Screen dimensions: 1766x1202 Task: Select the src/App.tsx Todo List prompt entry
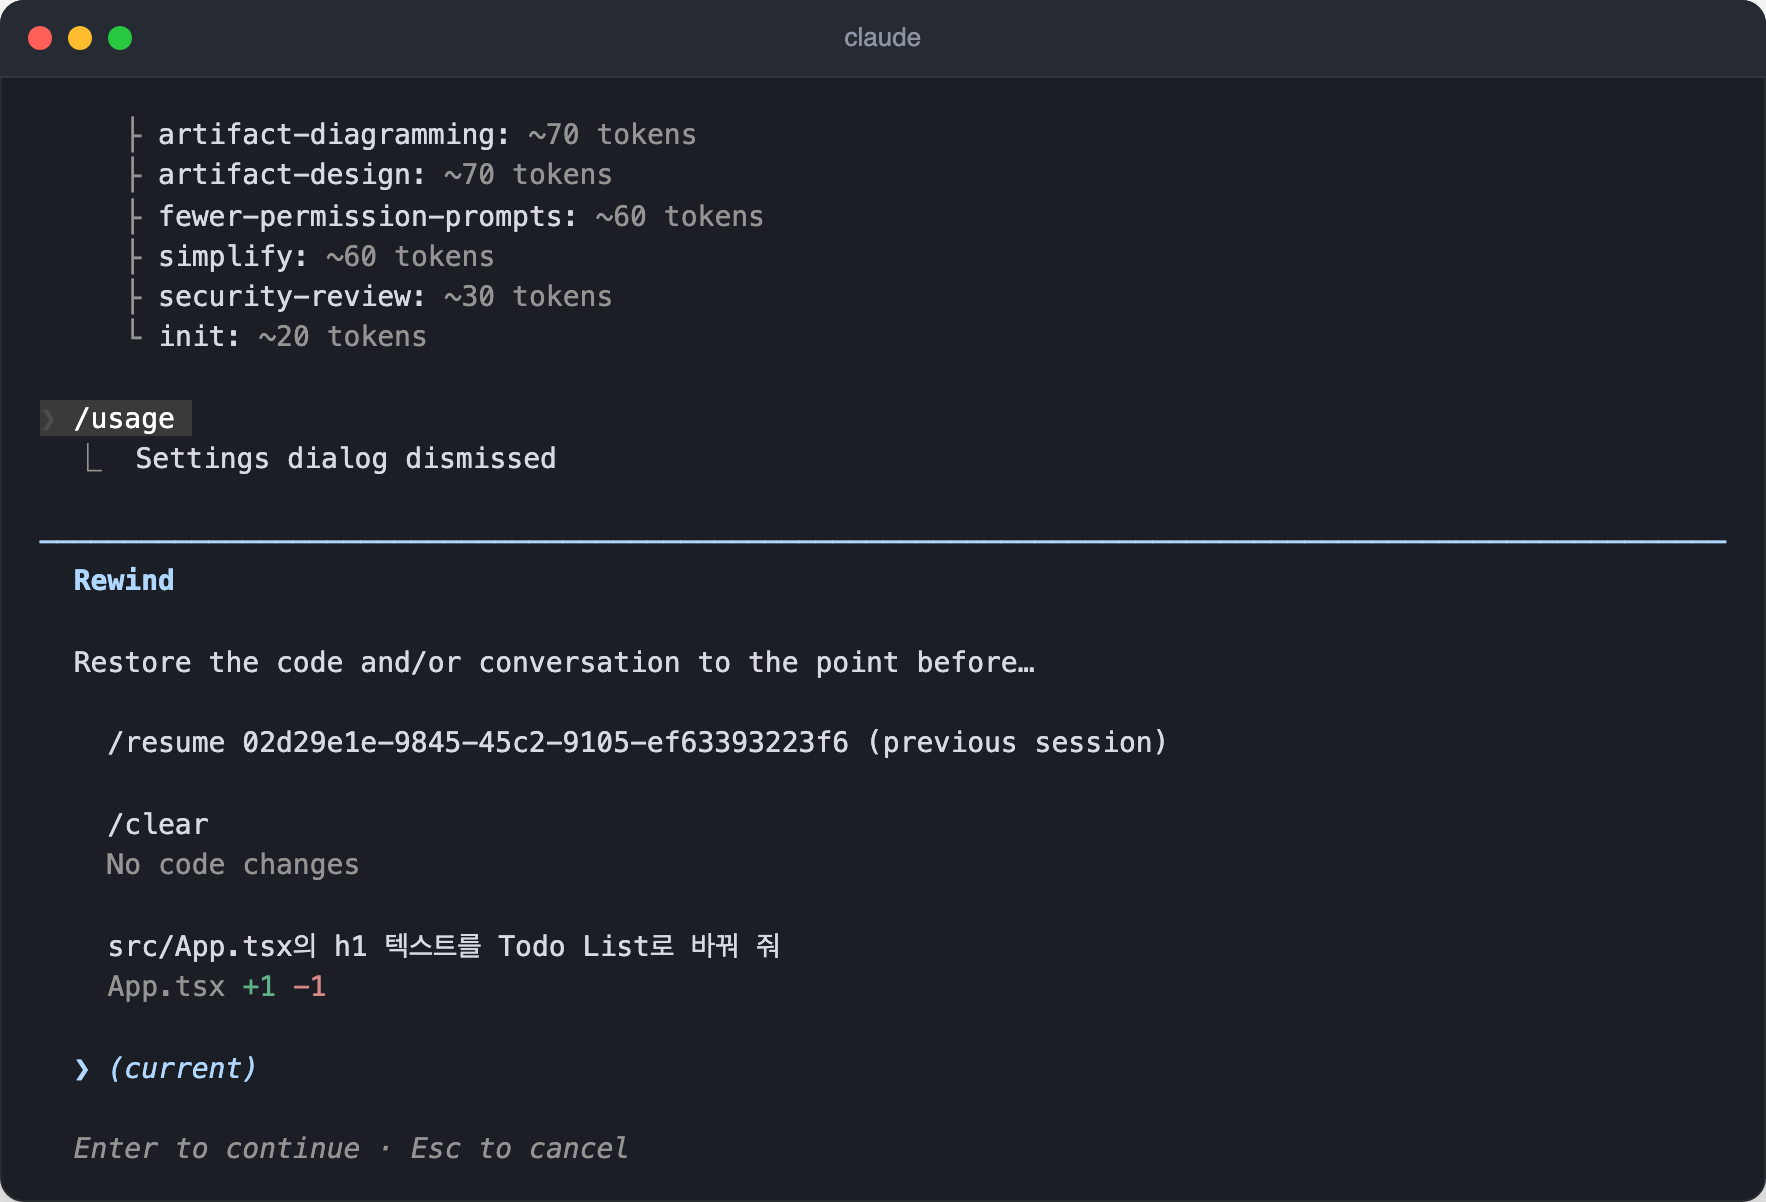(x=444, y=946)
